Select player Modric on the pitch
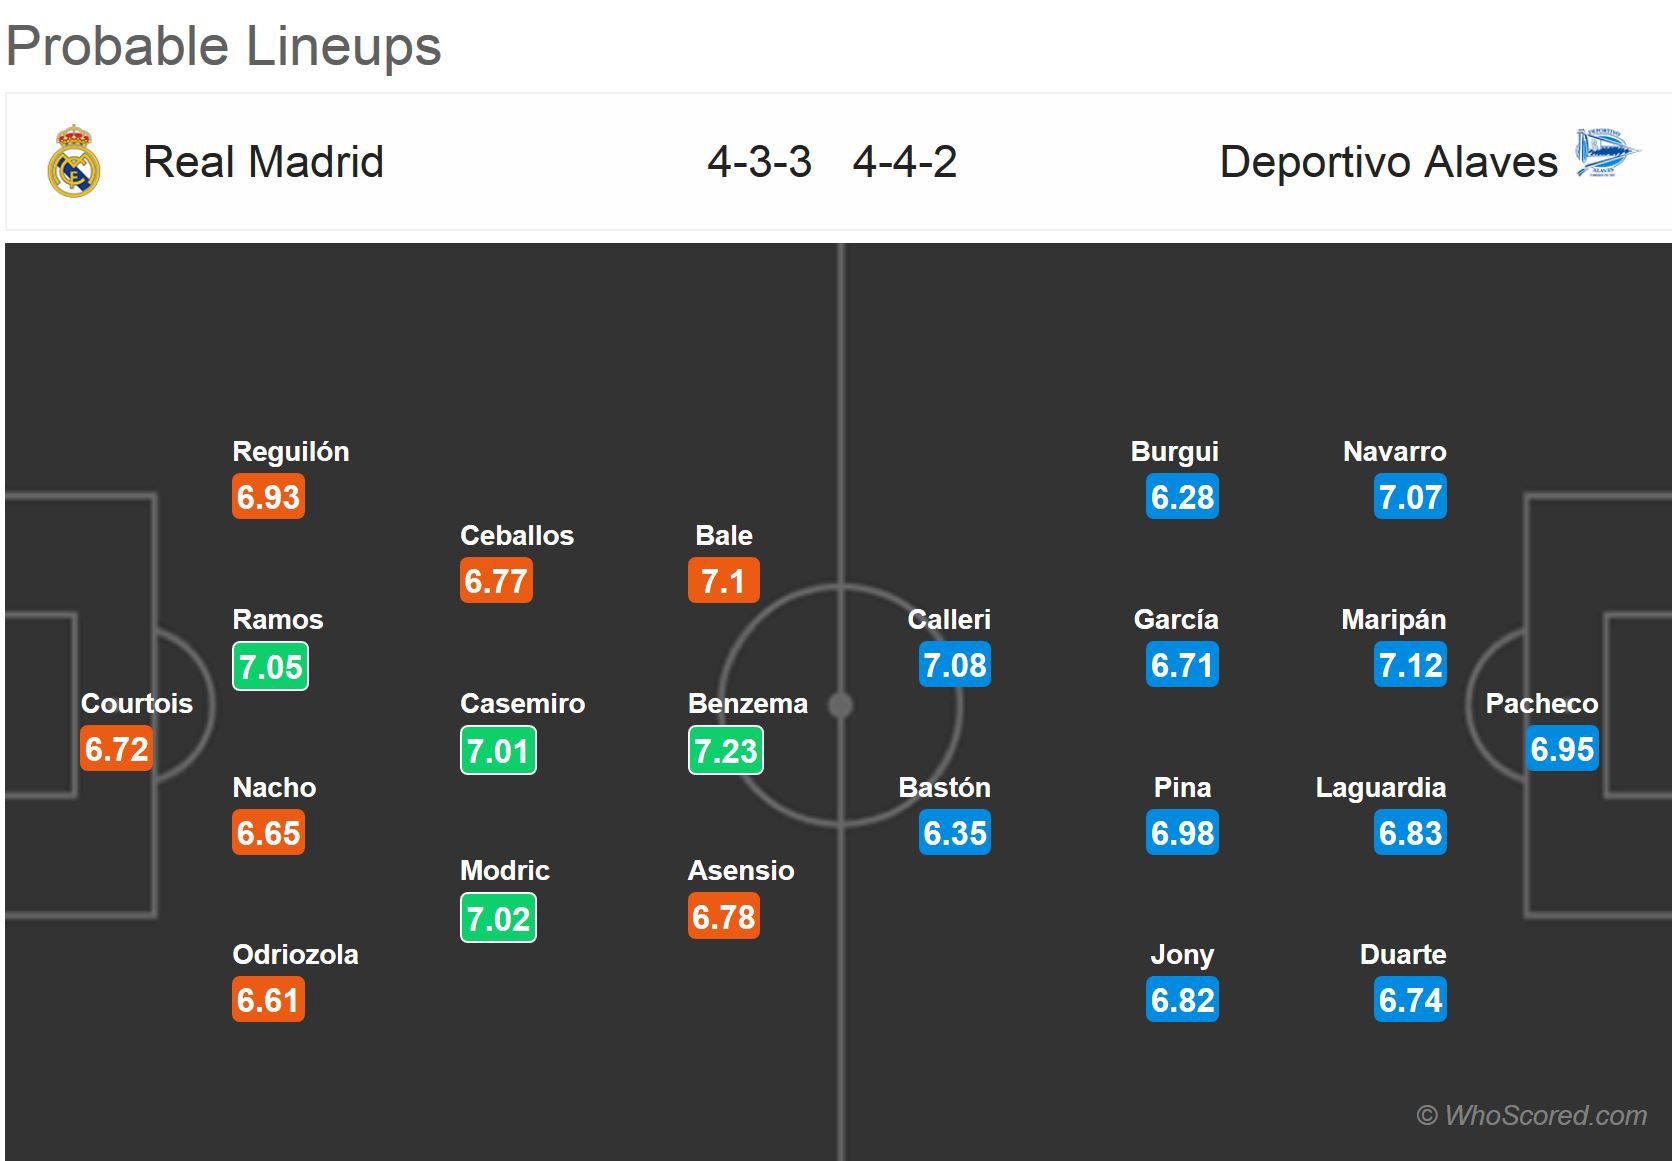 coord(504,871)
